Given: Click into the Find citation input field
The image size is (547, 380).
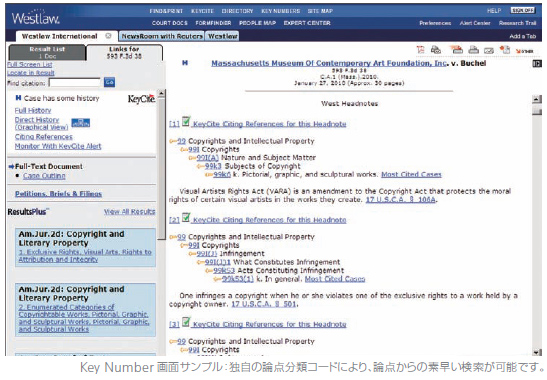Looking at the screenshot, I should [x=75, y=83].
